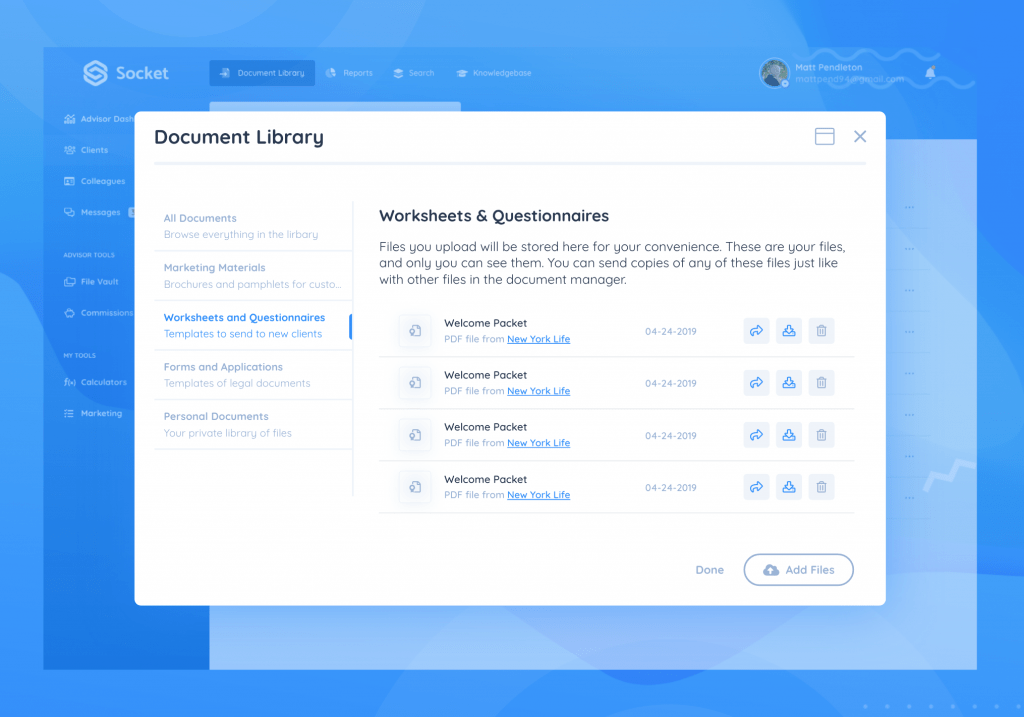Open Advisor Dashboard in the sidebar

99,119
